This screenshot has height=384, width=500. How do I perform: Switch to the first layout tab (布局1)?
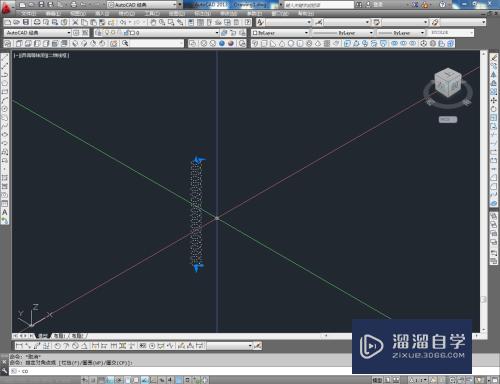click(59, 336)
